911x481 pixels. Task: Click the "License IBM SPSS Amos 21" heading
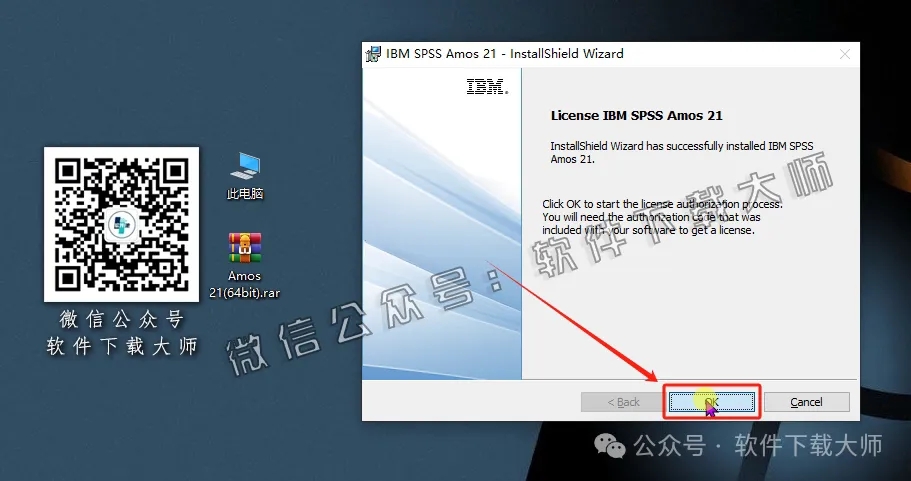point(637,115)
